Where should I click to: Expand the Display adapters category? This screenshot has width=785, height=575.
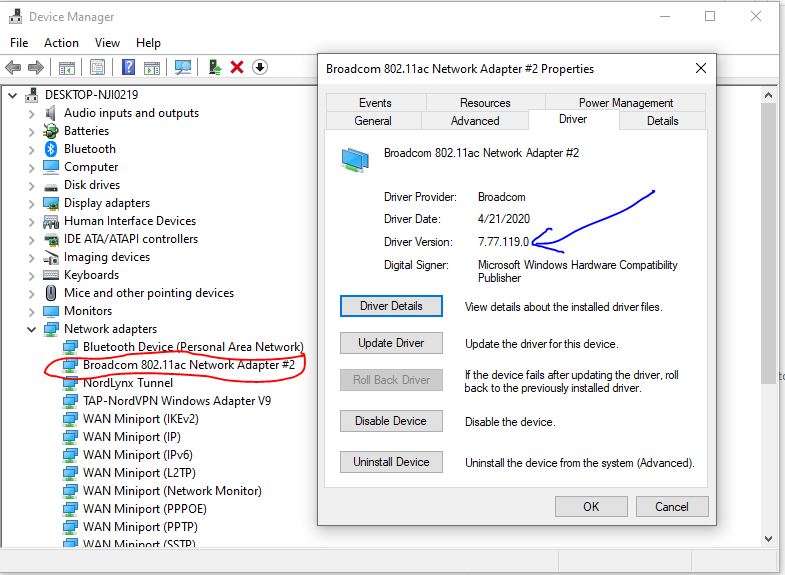32,204
